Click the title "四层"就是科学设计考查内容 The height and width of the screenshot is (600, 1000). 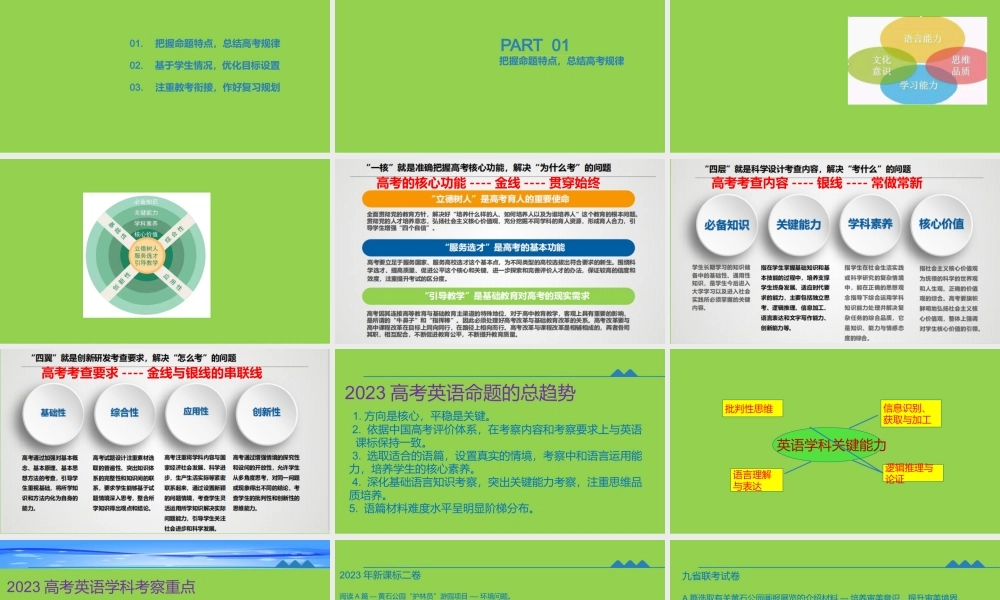pos(807,169)
